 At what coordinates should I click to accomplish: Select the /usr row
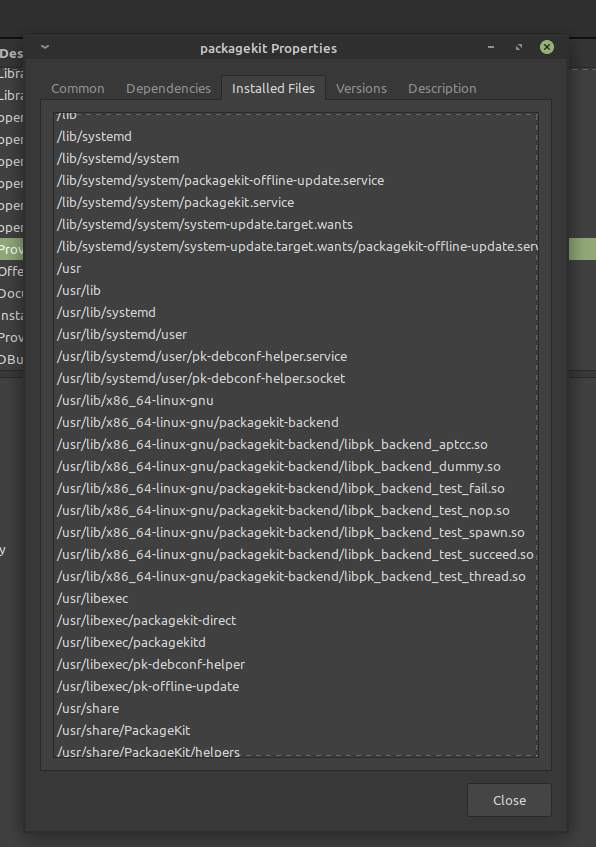click(x=296, y=268)
